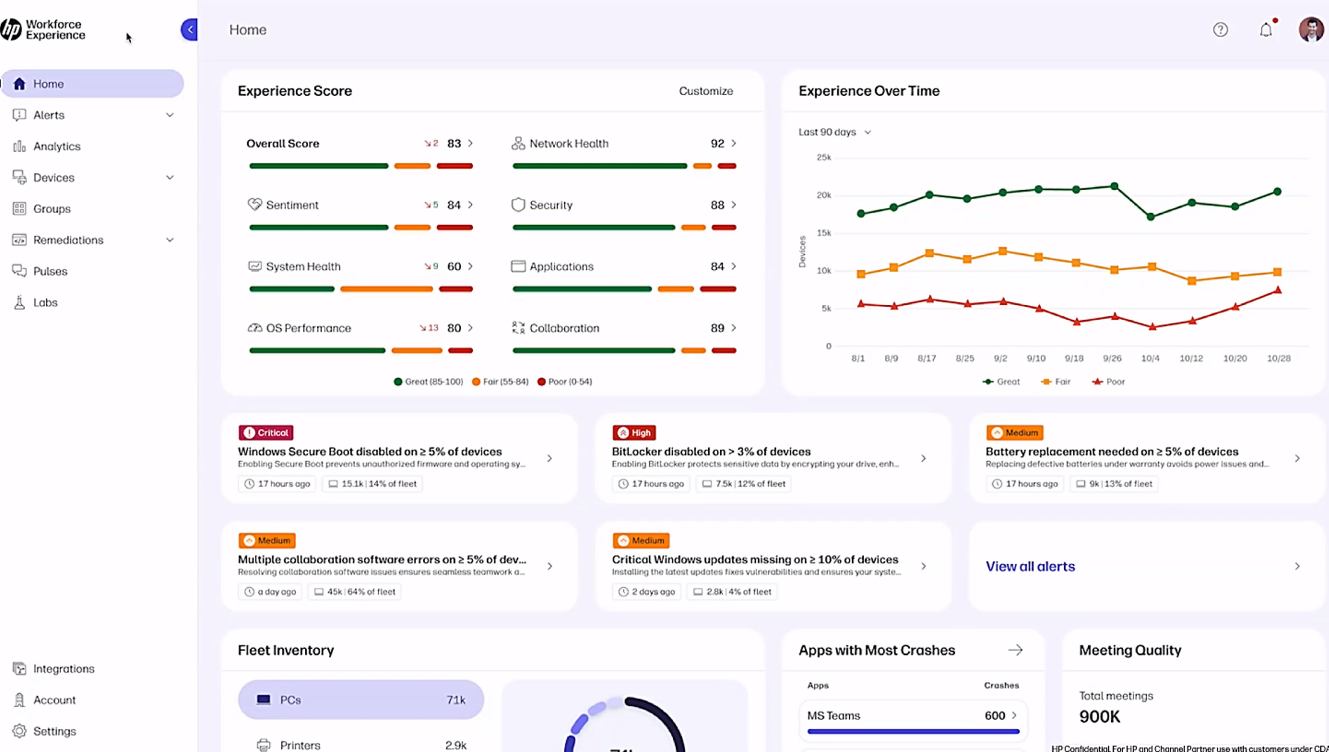
Task: Click the Analytics bar chart icon
Action: 19,146
